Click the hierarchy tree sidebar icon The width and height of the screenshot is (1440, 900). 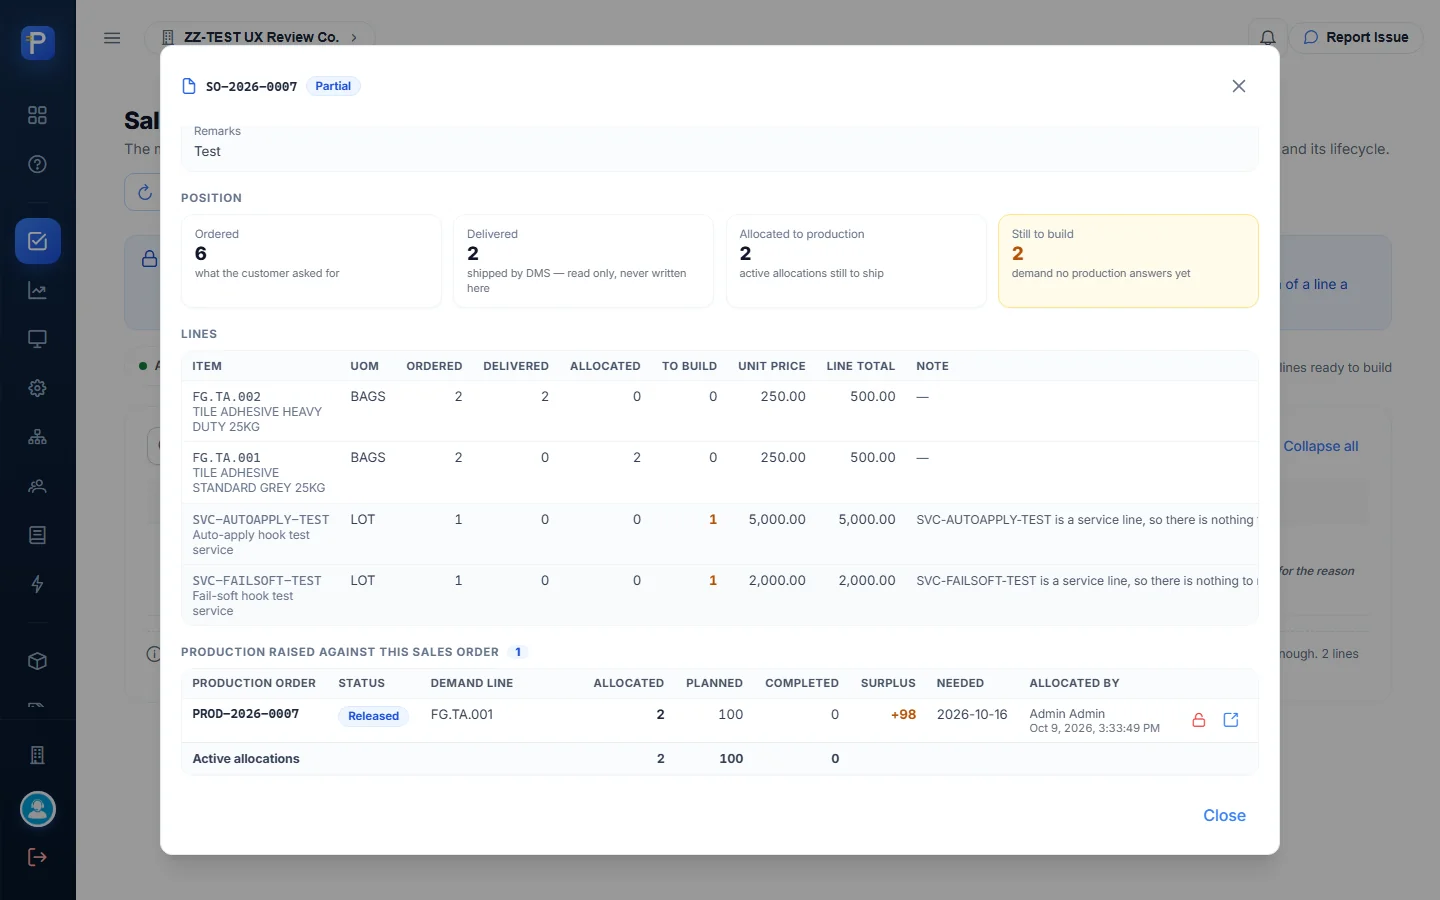pyautogui.click(x=37, y=437)
